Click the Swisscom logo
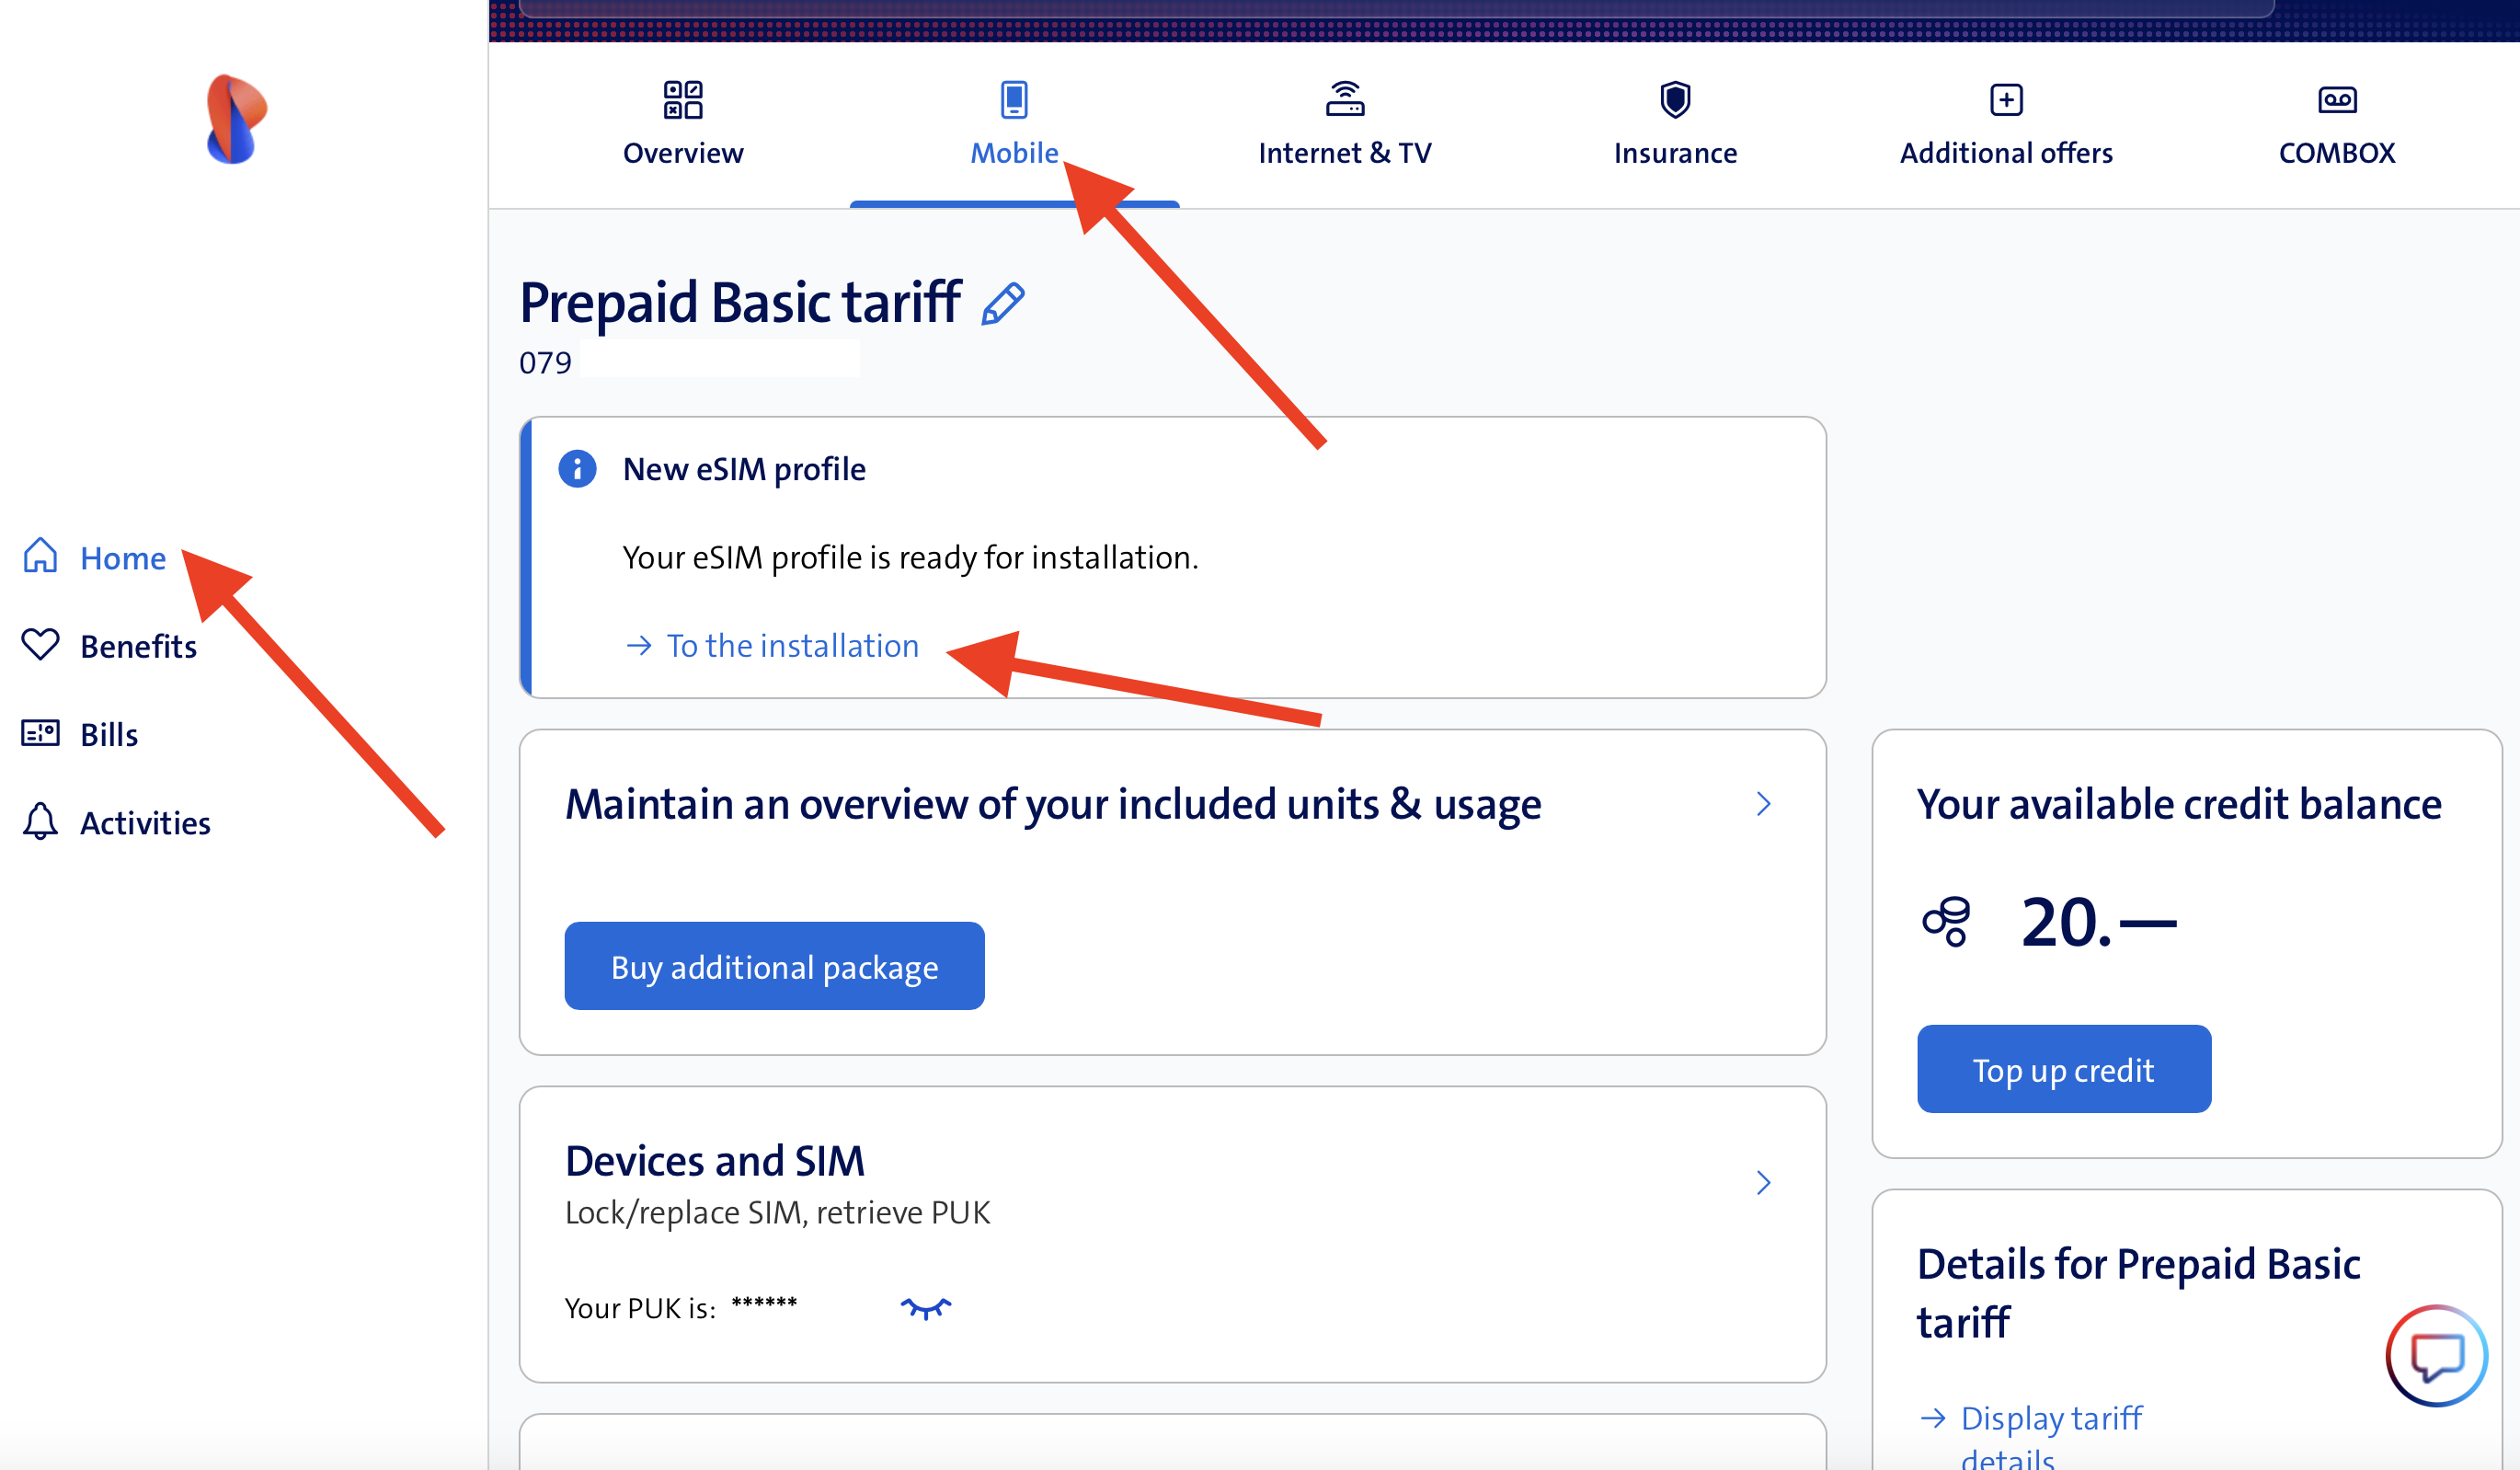The width and height of the screenshot is (2520, 1470). [x=236, y=119]
